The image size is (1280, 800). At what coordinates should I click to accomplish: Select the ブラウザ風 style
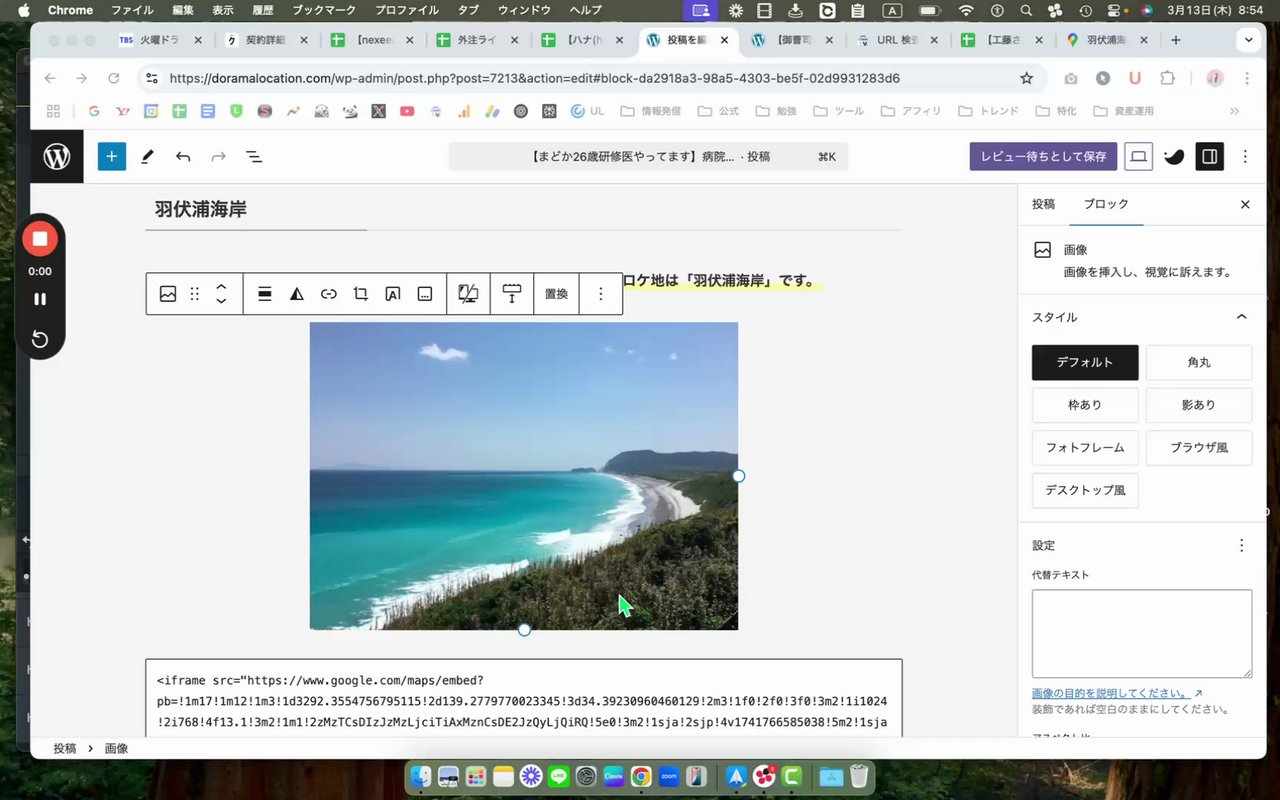click(1199, 448)
